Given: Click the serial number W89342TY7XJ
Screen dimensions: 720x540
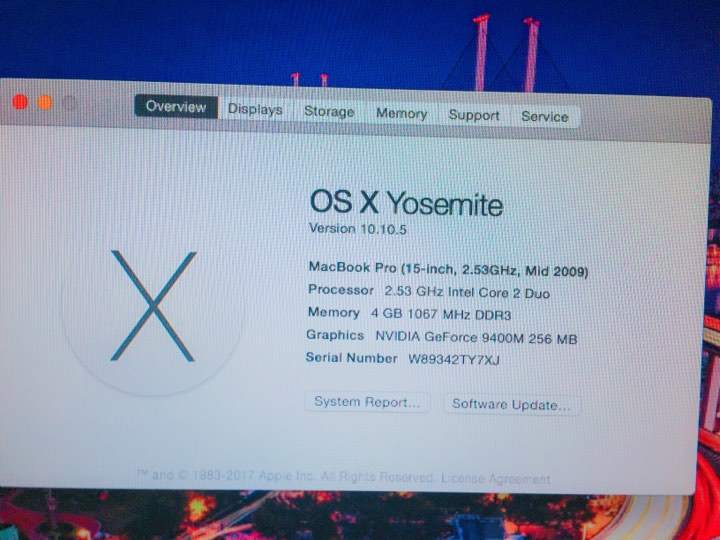Looking at the screenshot, I should click(x=454, y=360).
